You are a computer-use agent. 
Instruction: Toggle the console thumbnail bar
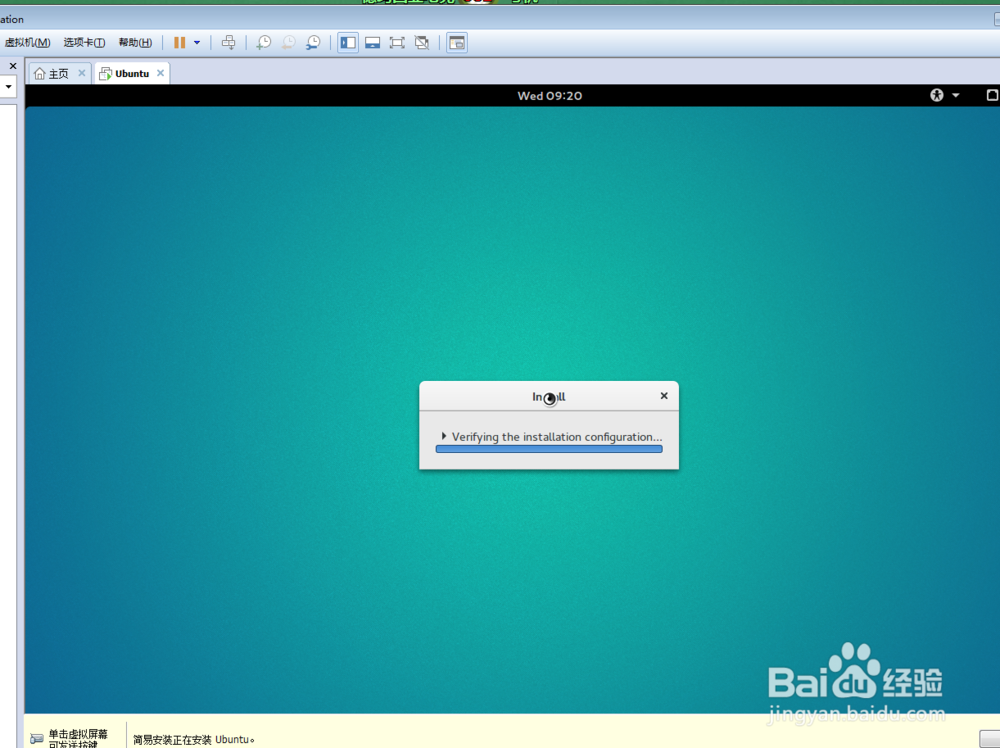pyautogui.click(x=372, y=42)
